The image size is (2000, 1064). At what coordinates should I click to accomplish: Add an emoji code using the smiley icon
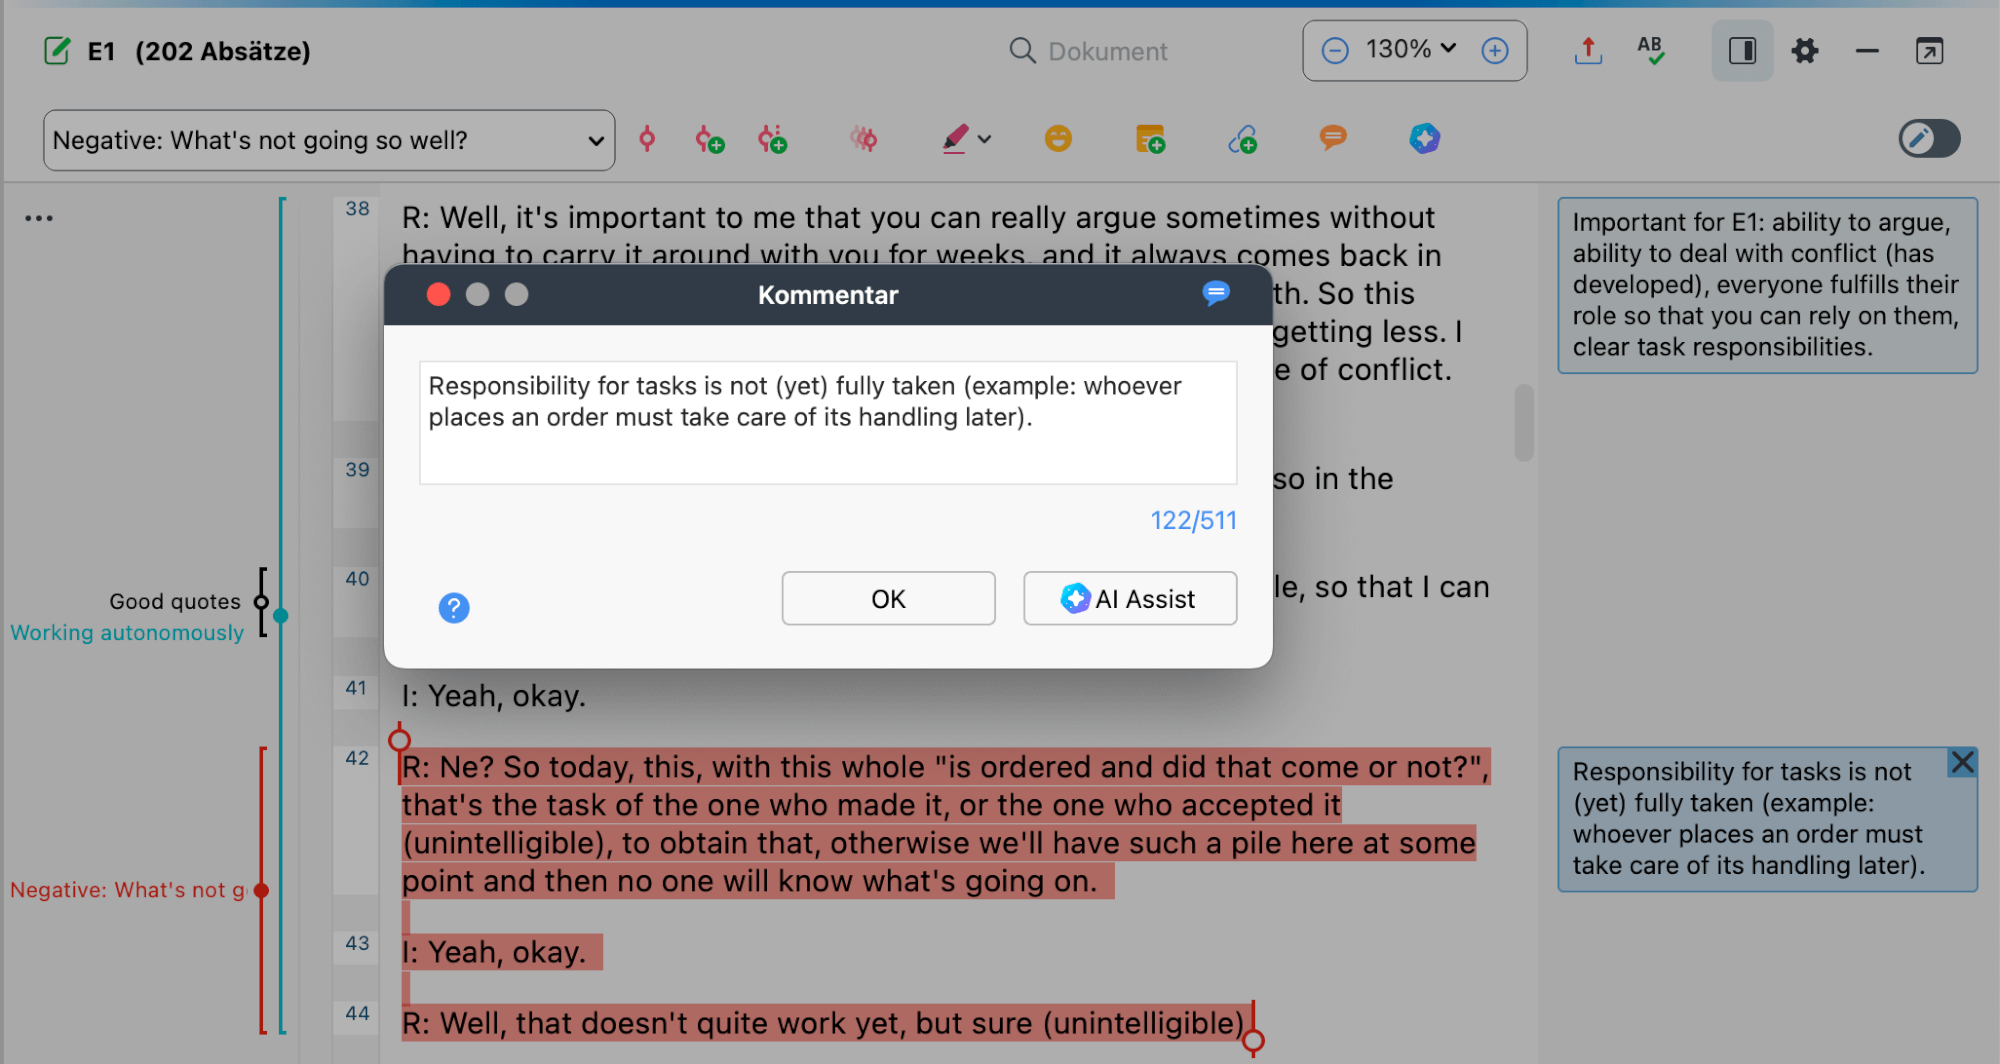pyautogui.click(x=1059, y=139)
